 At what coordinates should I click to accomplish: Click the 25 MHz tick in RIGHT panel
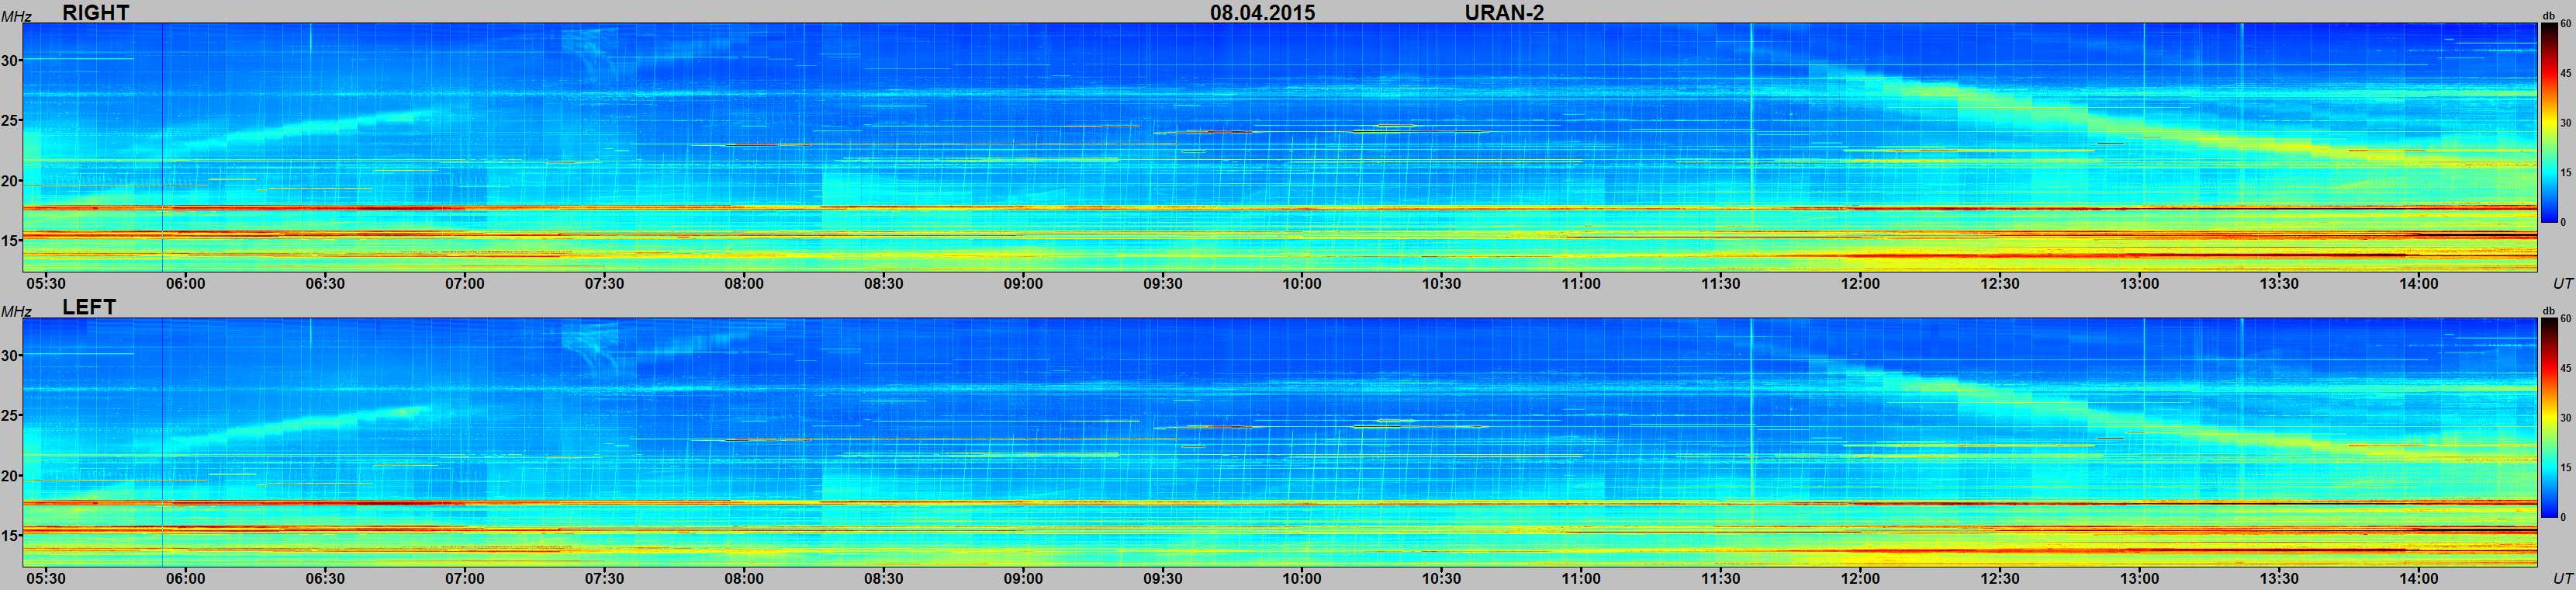[10, 120]
